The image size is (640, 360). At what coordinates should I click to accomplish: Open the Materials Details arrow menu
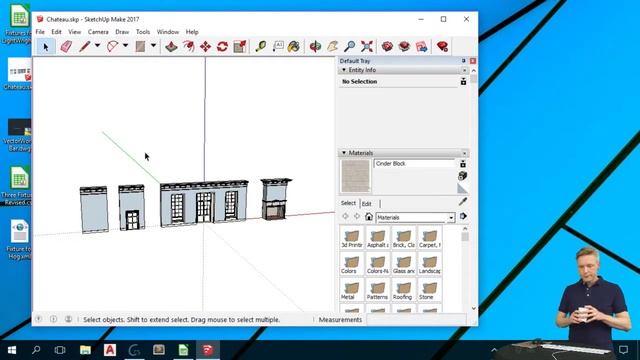tap(463, 216)
